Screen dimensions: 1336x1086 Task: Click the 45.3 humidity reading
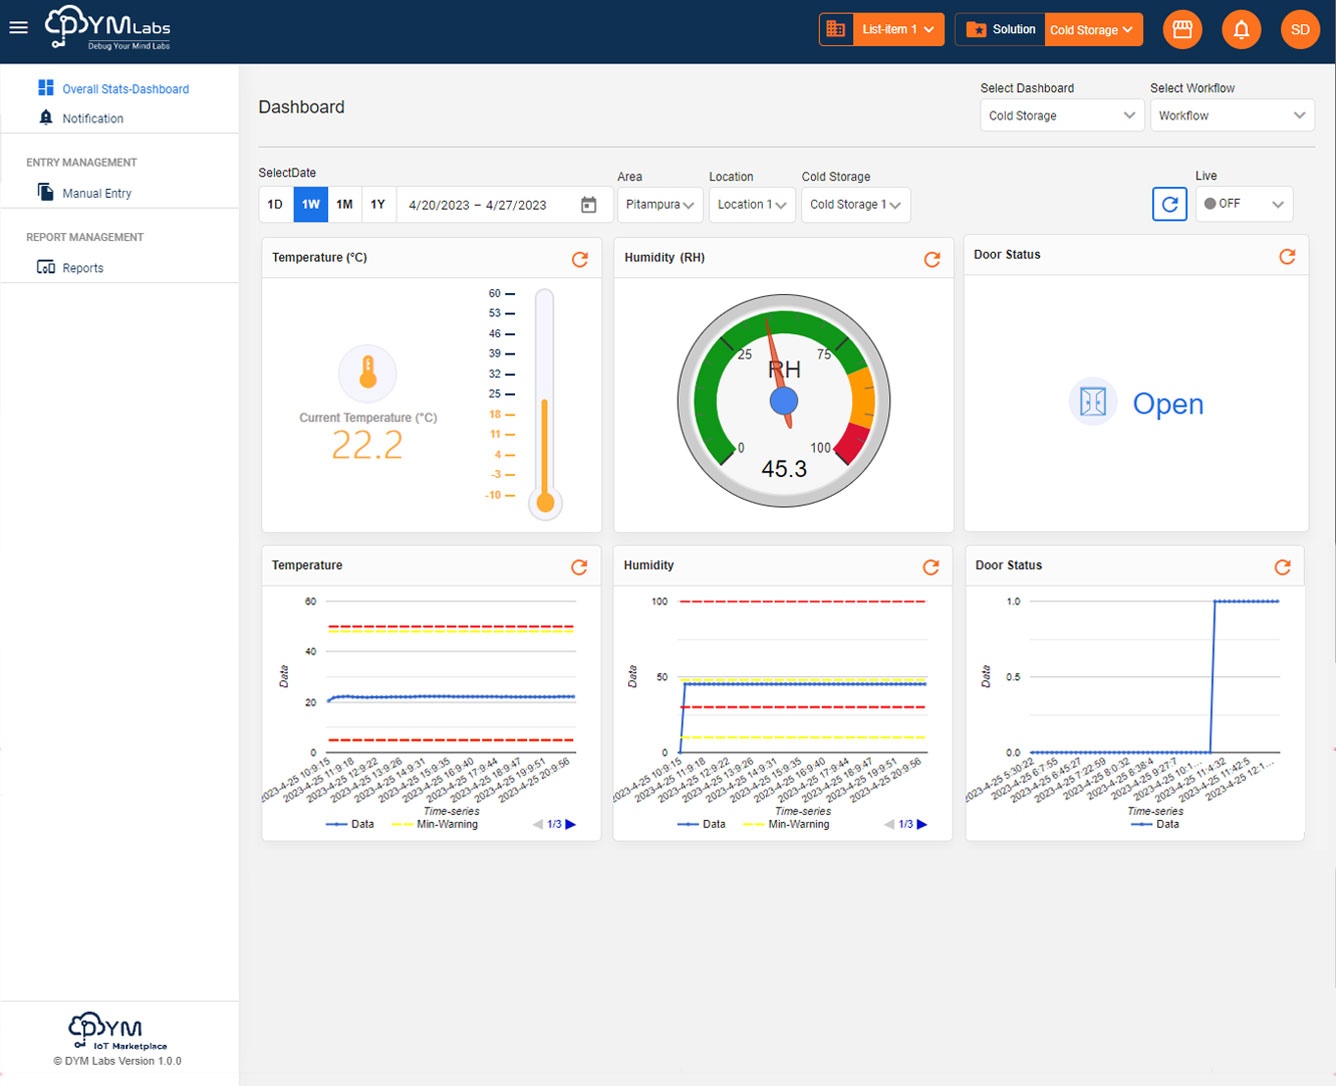[784, 469]
